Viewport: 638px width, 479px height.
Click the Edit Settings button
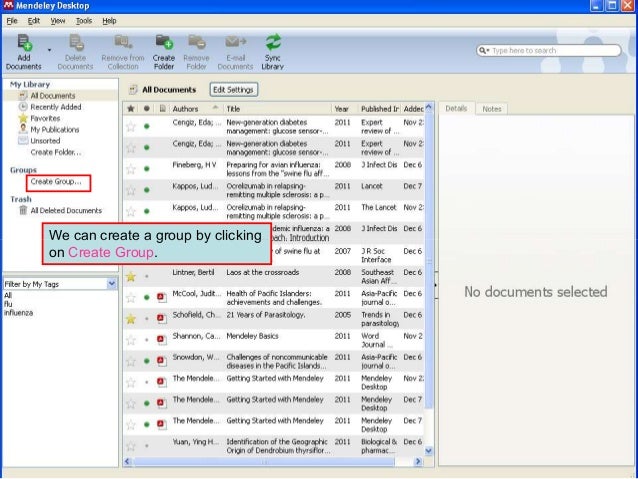click(x=232, y=89)
